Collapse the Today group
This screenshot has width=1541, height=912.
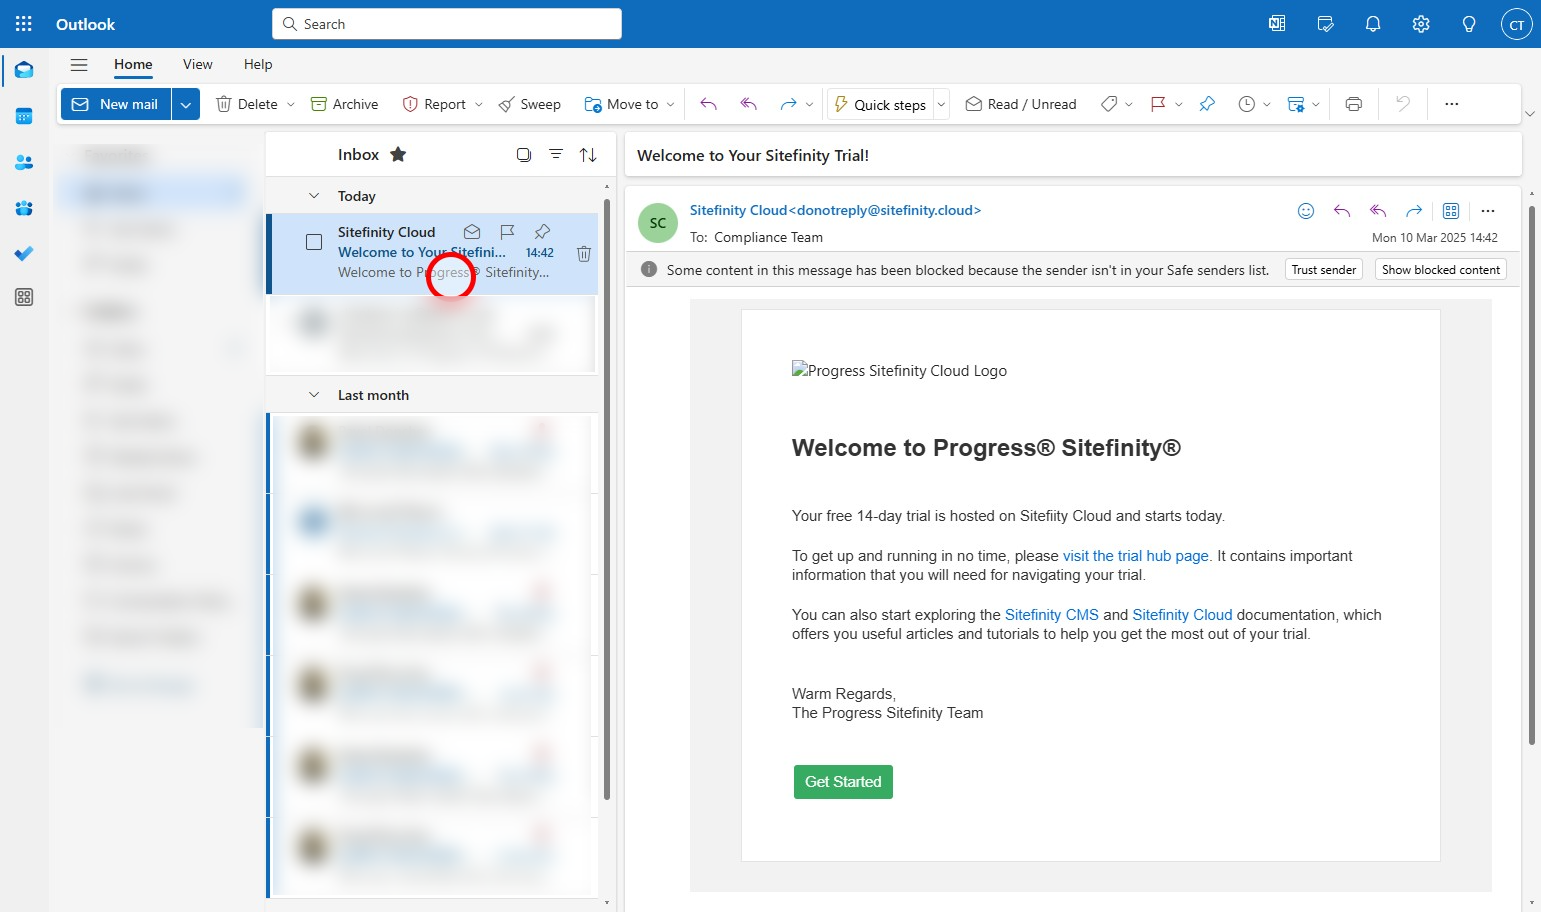click(x=314, y=196)
